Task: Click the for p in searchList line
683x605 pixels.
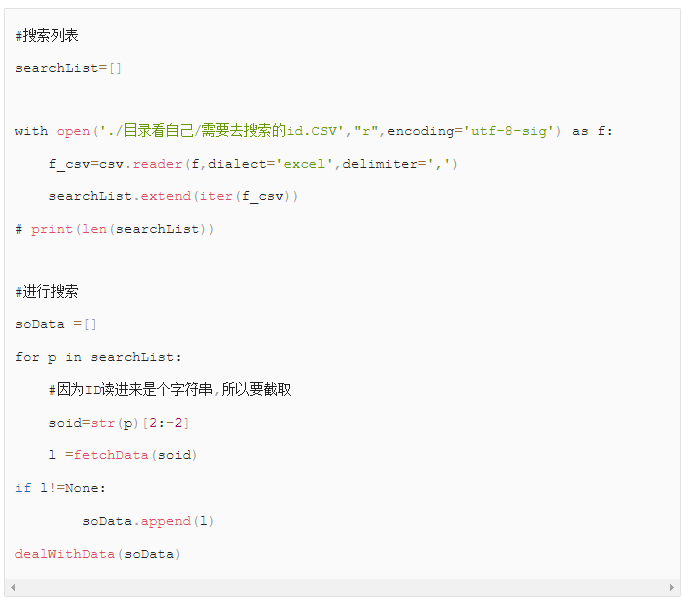Action: tap(98, 358)
